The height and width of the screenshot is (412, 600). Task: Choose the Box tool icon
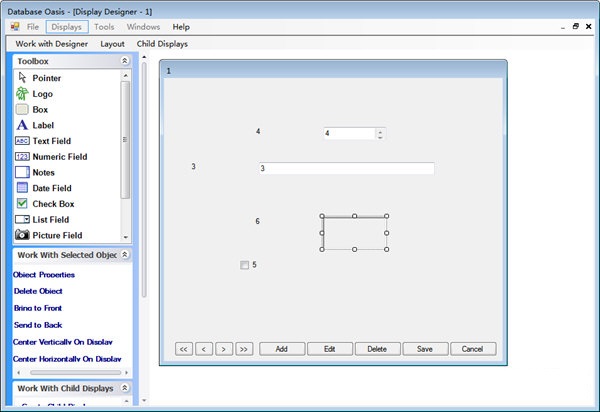pos(22,109)
